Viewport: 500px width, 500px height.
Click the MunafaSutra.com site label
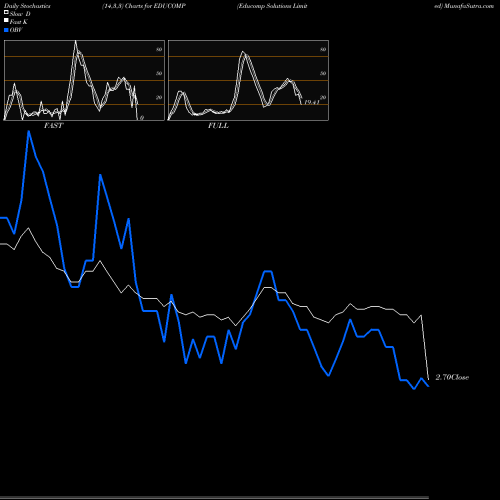[x=469, y=6]
